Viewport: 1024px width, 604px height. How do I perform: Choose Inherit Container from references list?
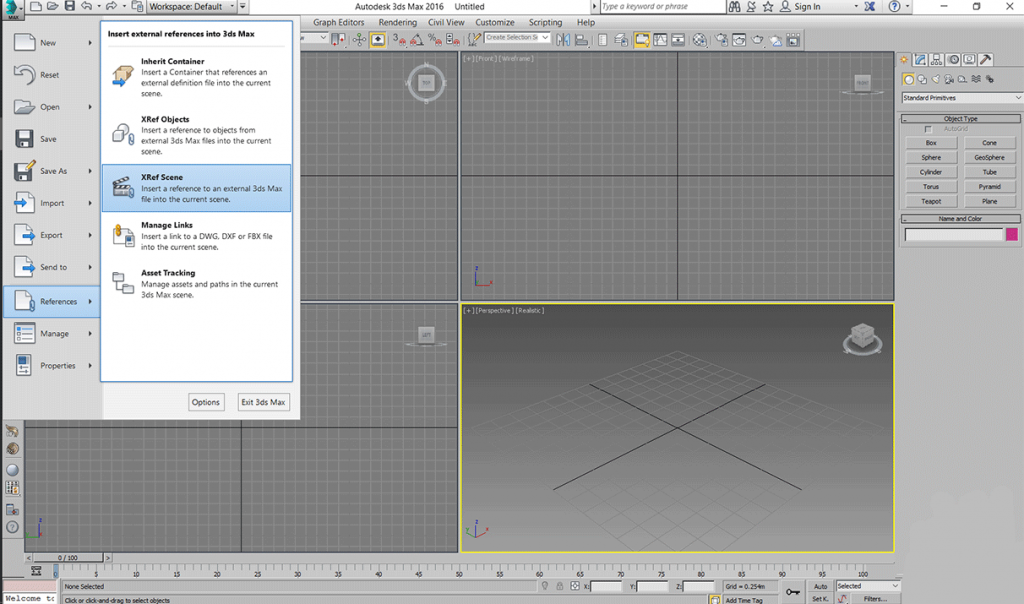(196, 77)
